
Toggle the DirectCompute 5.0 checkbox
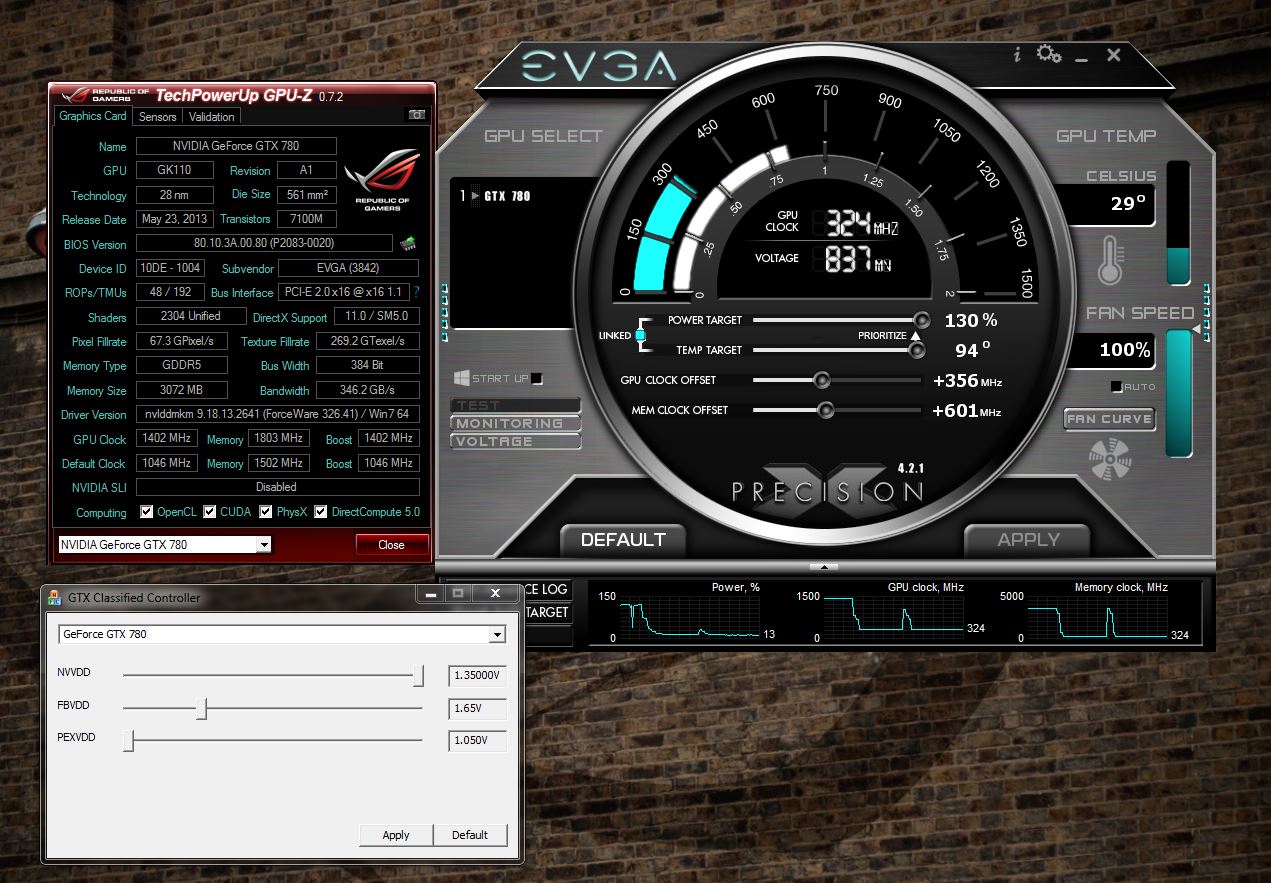pyautogui.click(x=321, y=512)
